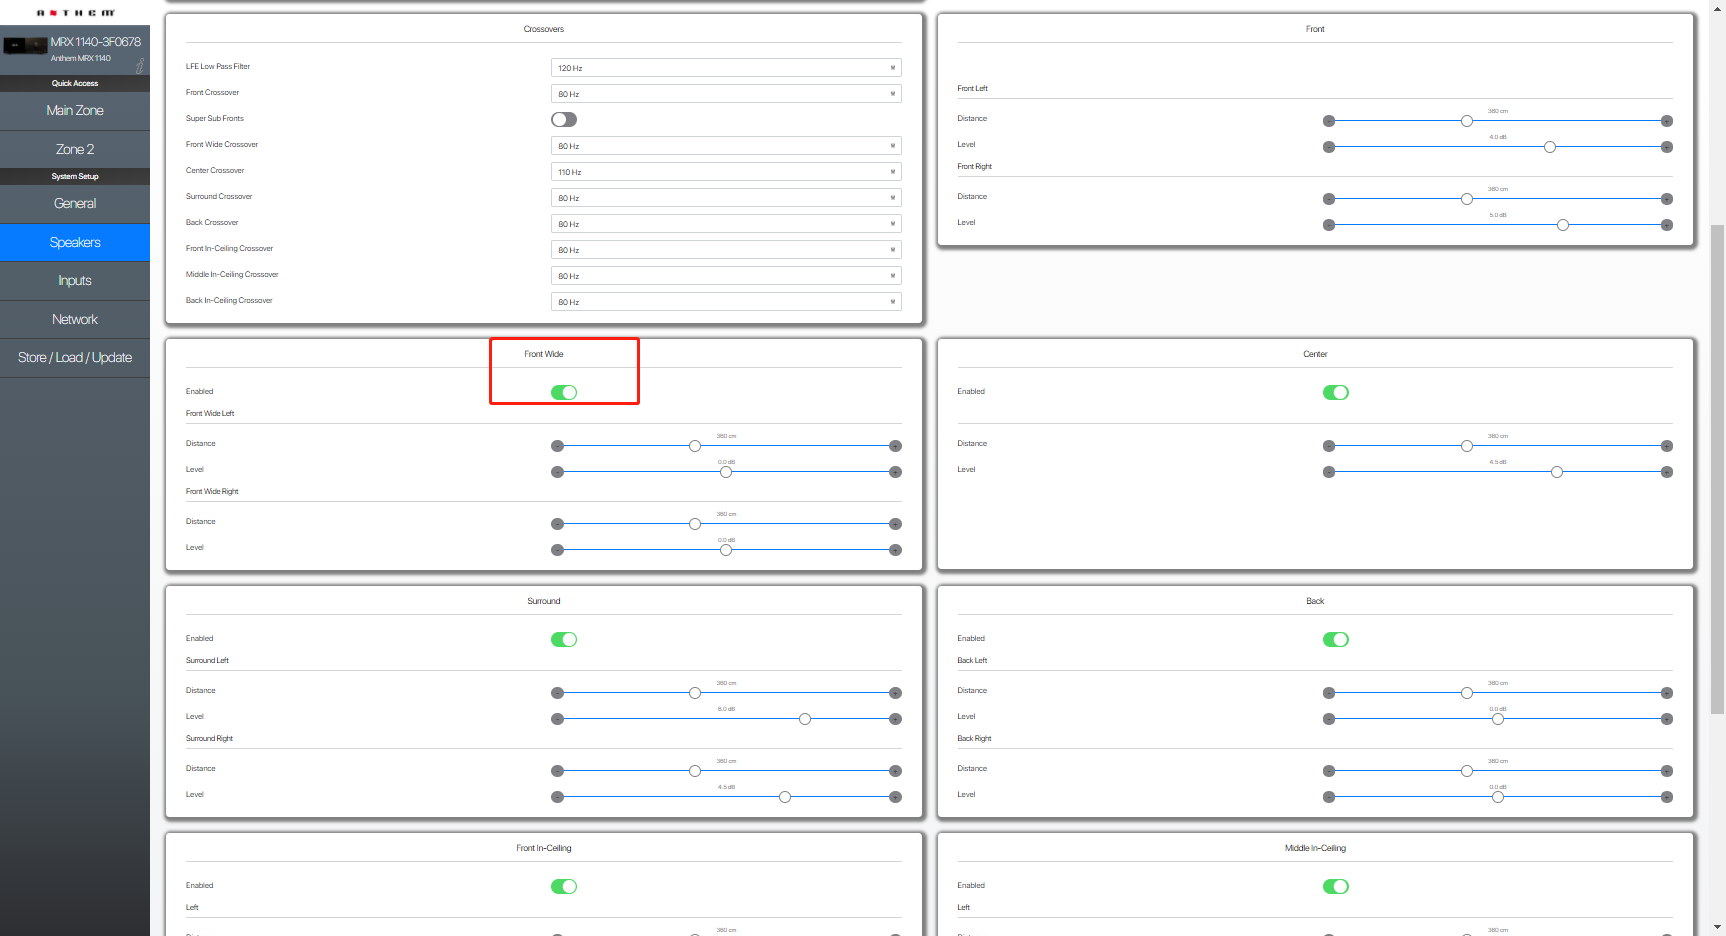Increase Surround Left Level with plus button
The width and height of the screenshot is (1726, 936).
tap(895, 719)
